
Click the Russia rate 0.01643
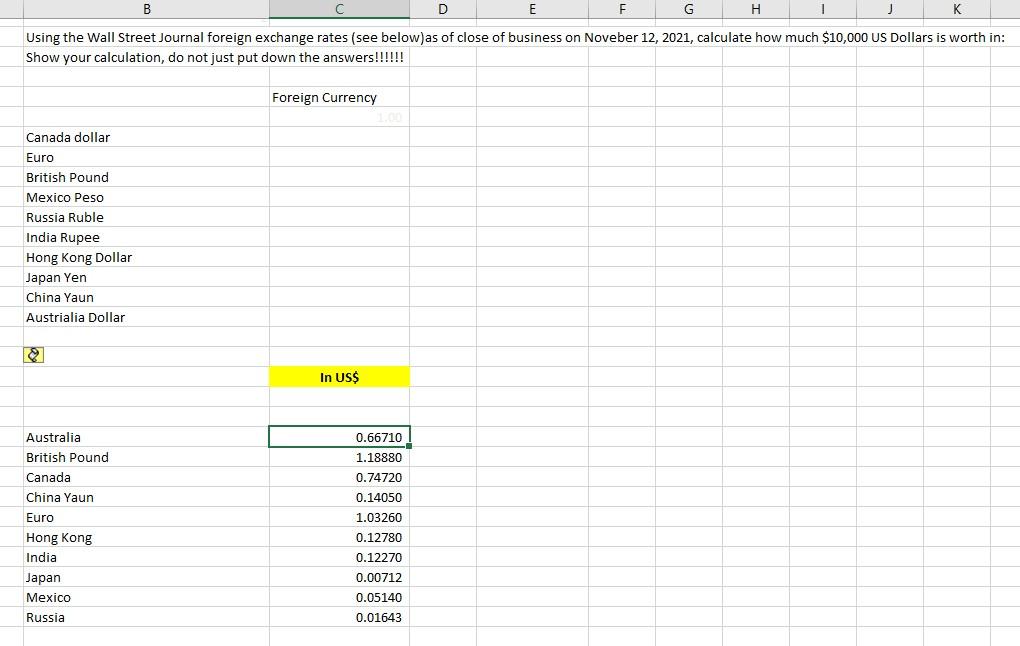point(339,617)
